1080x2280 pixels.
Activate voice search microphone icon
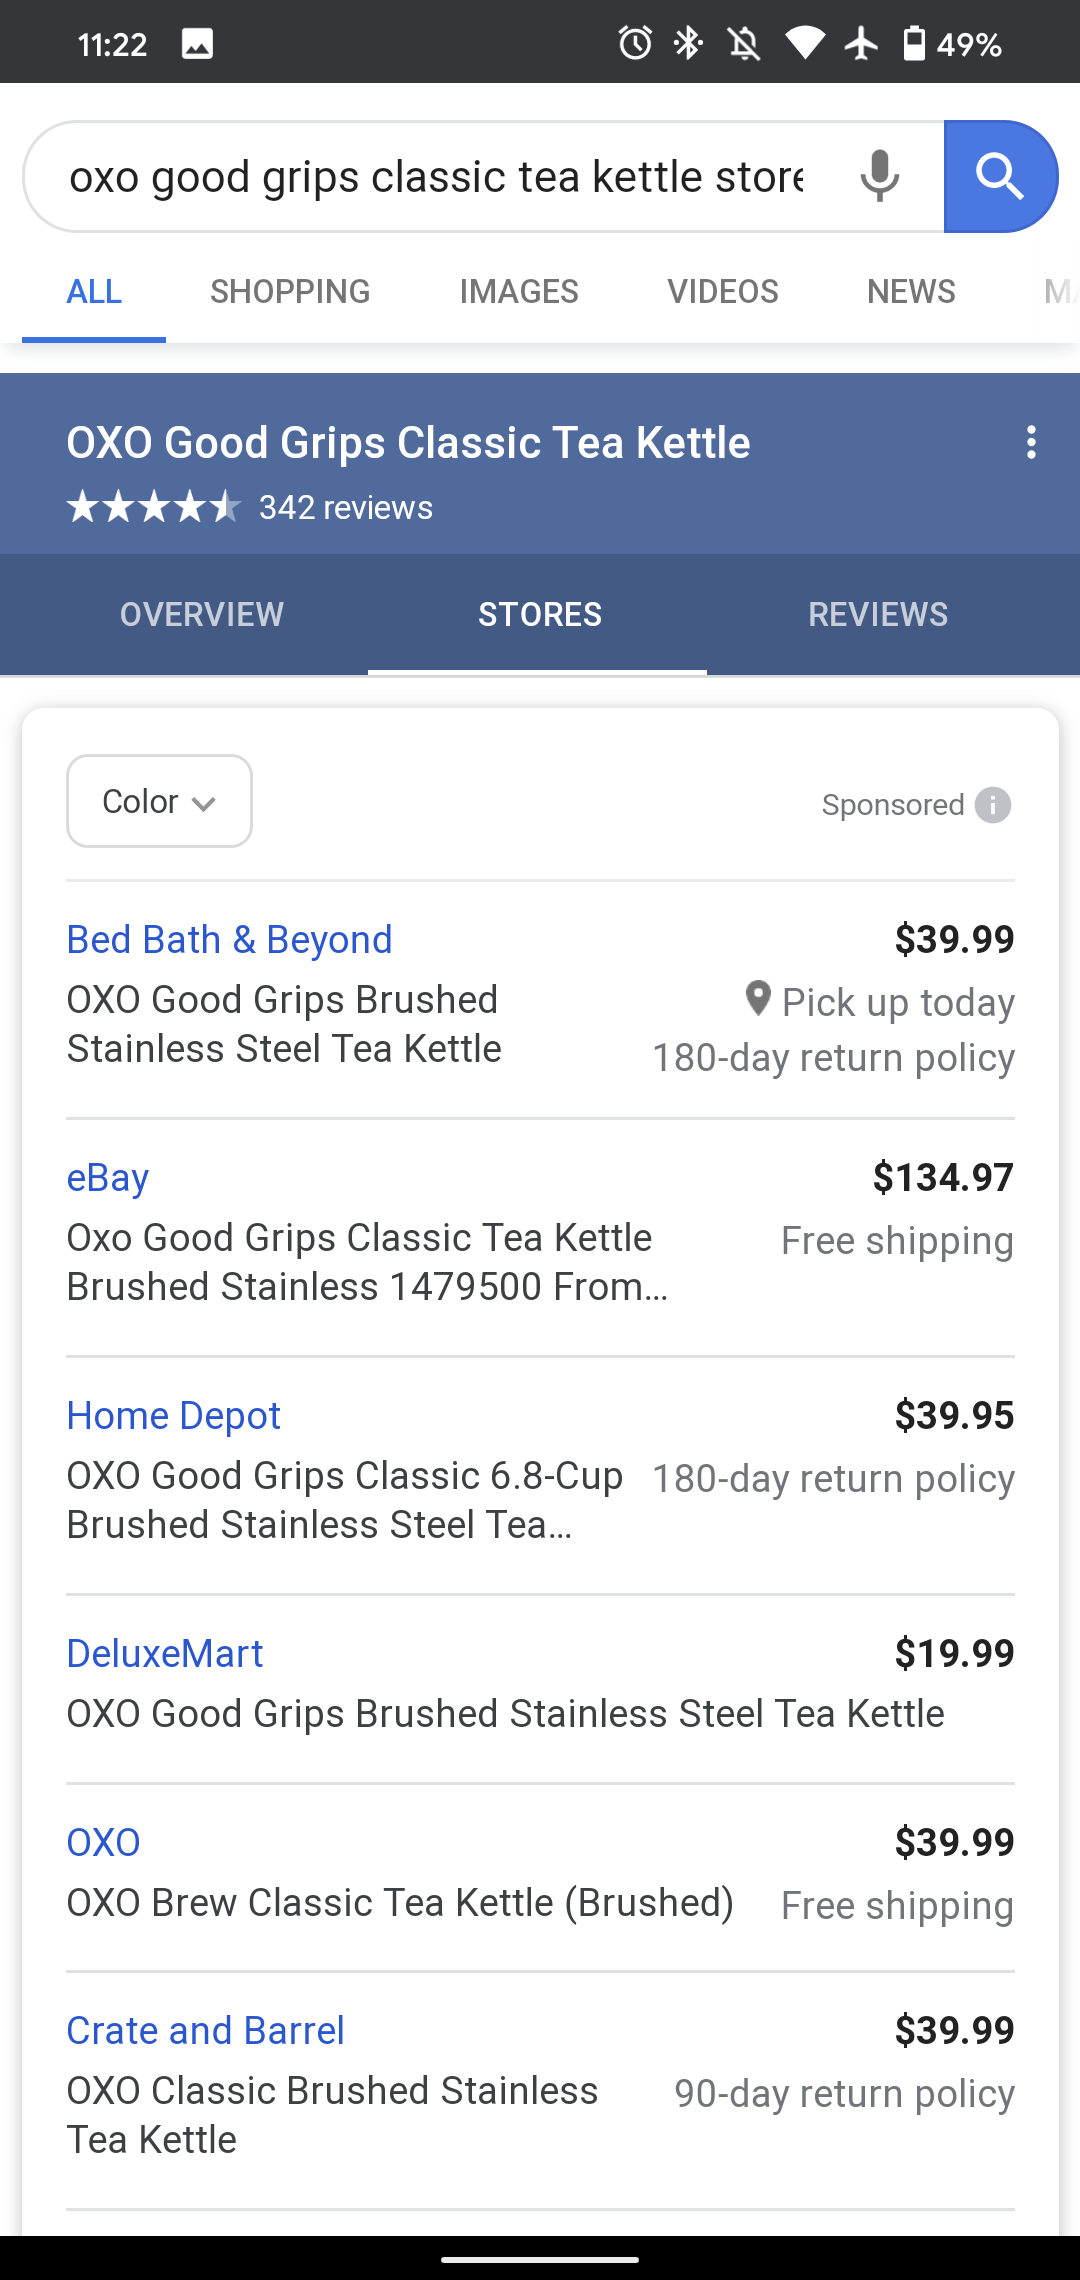(880, 177)
